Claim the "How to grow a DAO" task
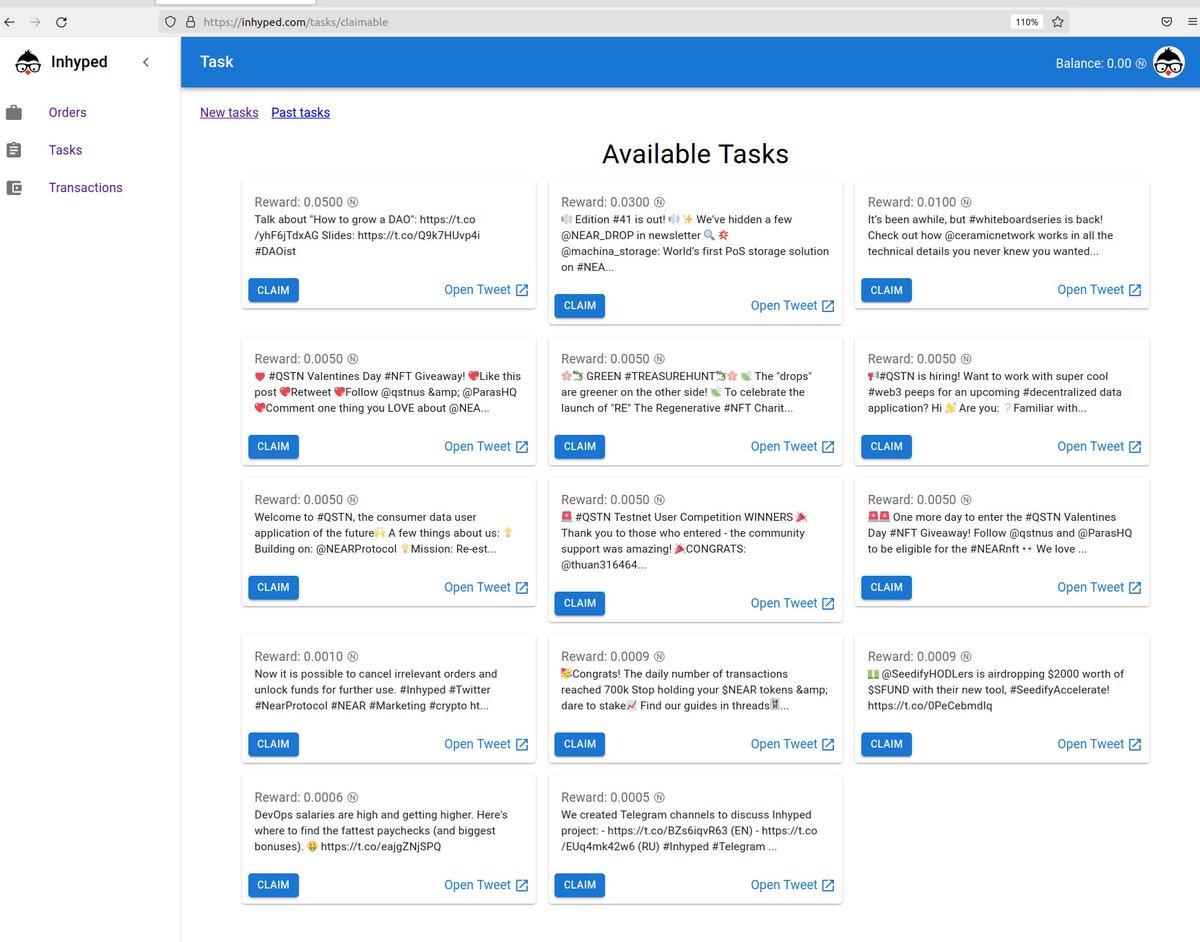Screen dimensions: 1200x942 click(273, 290)
